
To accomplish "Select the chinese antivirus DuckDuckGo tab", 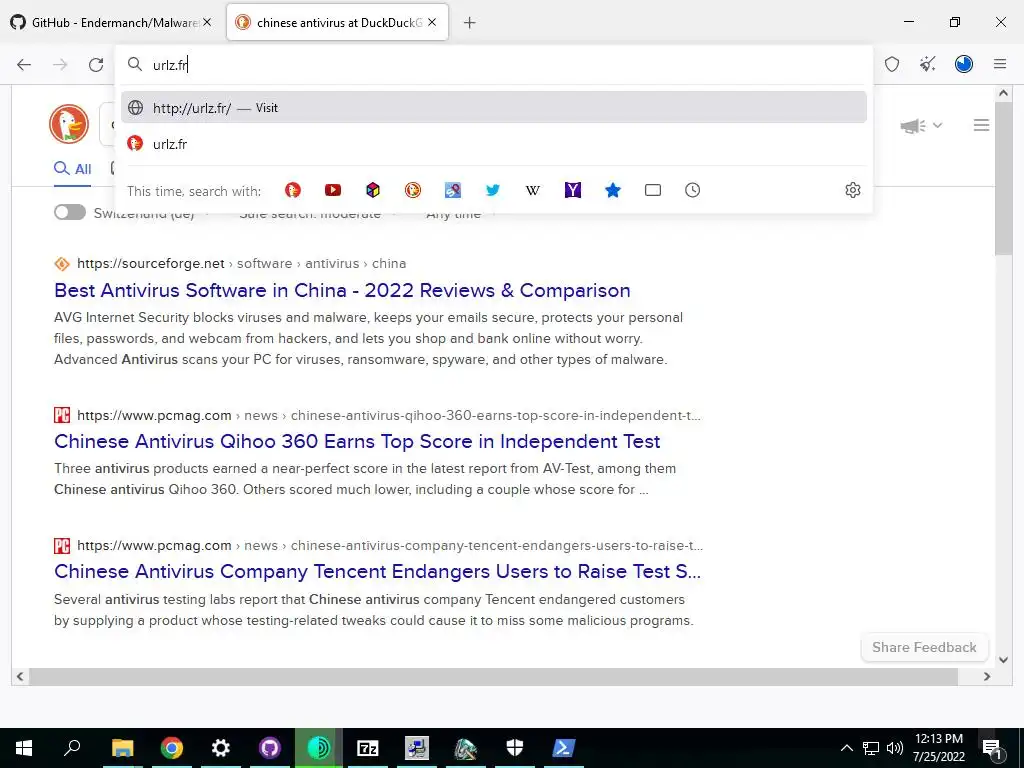I will click(x=337, y=22).
